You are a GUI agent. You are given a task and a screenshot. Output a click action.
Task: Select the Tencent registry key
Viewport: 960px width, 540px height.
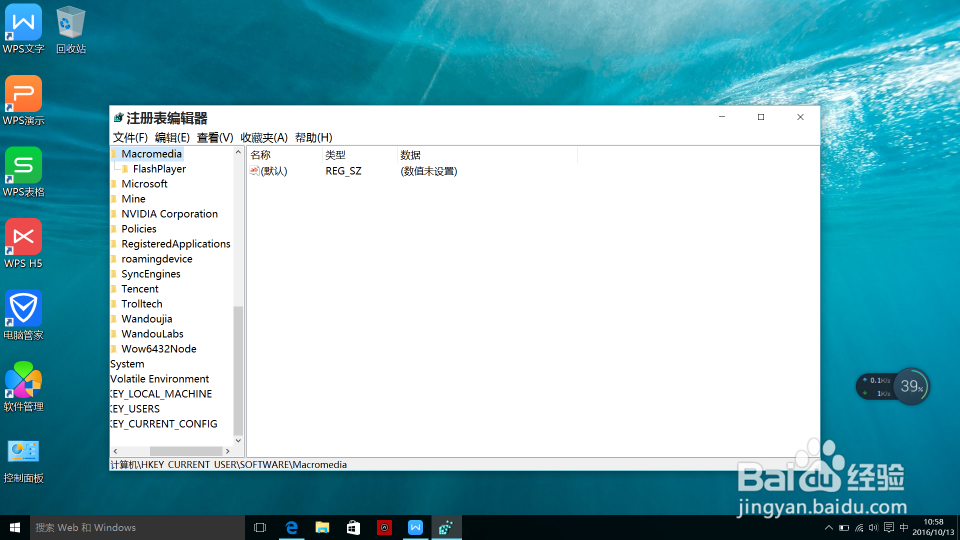click(140, 289)
